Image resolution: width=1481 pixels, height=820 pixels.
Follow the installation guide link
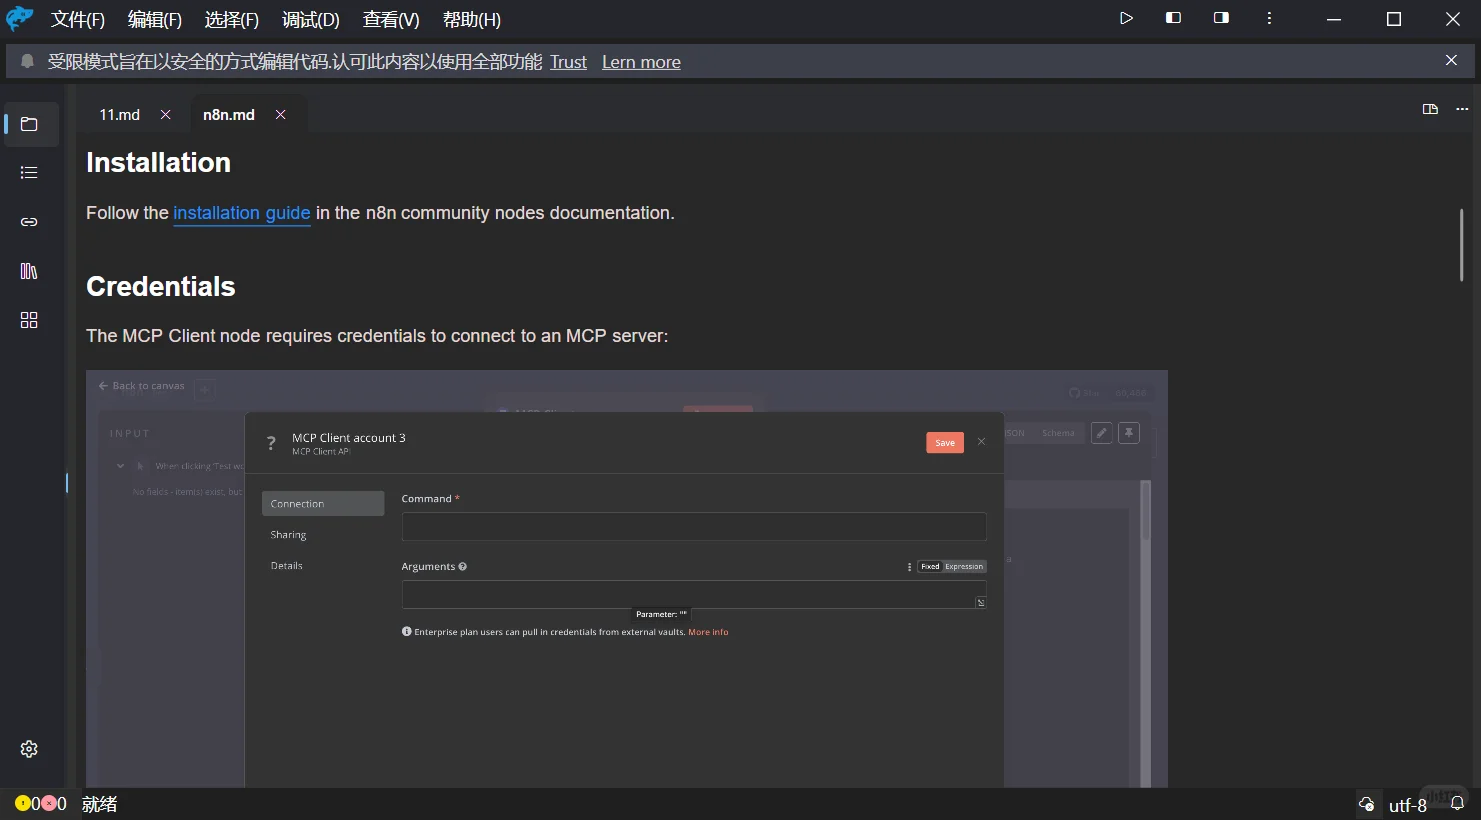coord(242,213)
